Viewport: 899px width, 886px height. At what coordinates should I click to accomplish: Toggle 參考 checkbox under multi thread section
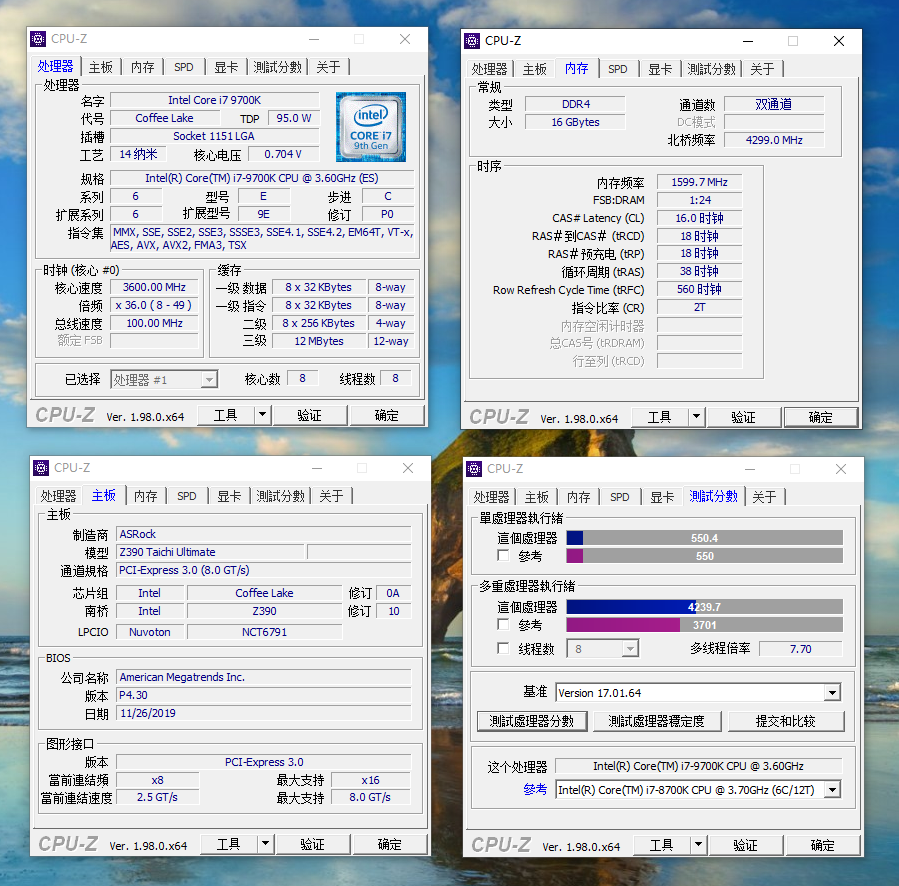[503, 624]
